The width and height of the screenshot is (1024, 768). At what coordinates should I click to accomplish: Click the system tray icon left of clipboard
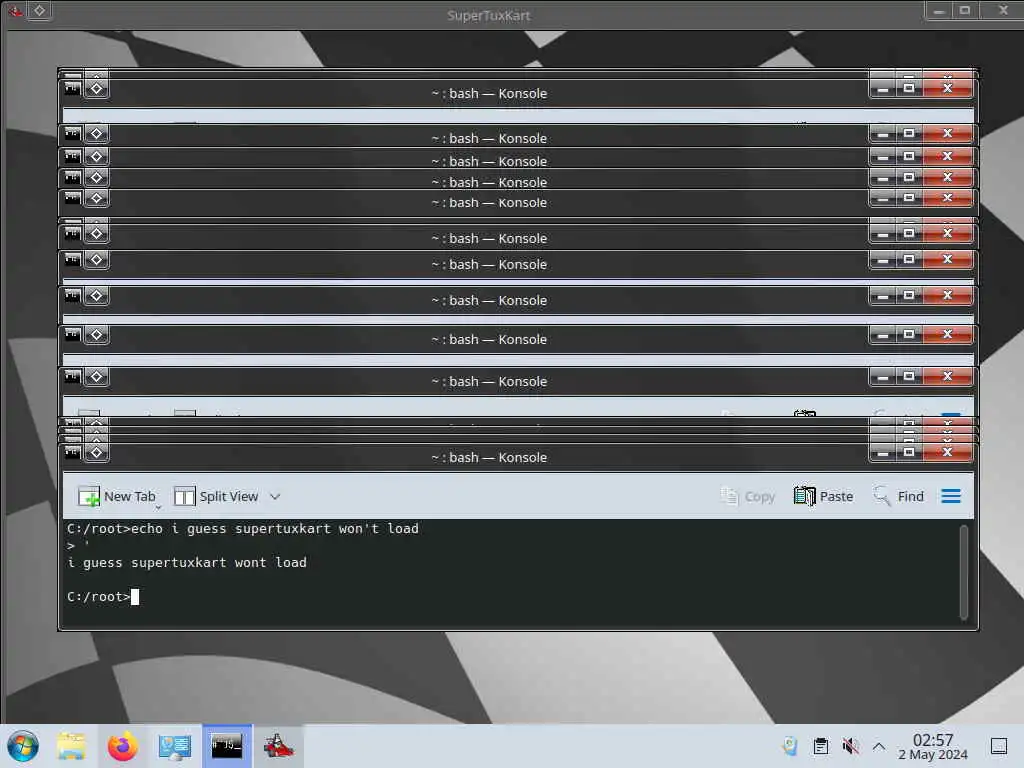point(790,746)
